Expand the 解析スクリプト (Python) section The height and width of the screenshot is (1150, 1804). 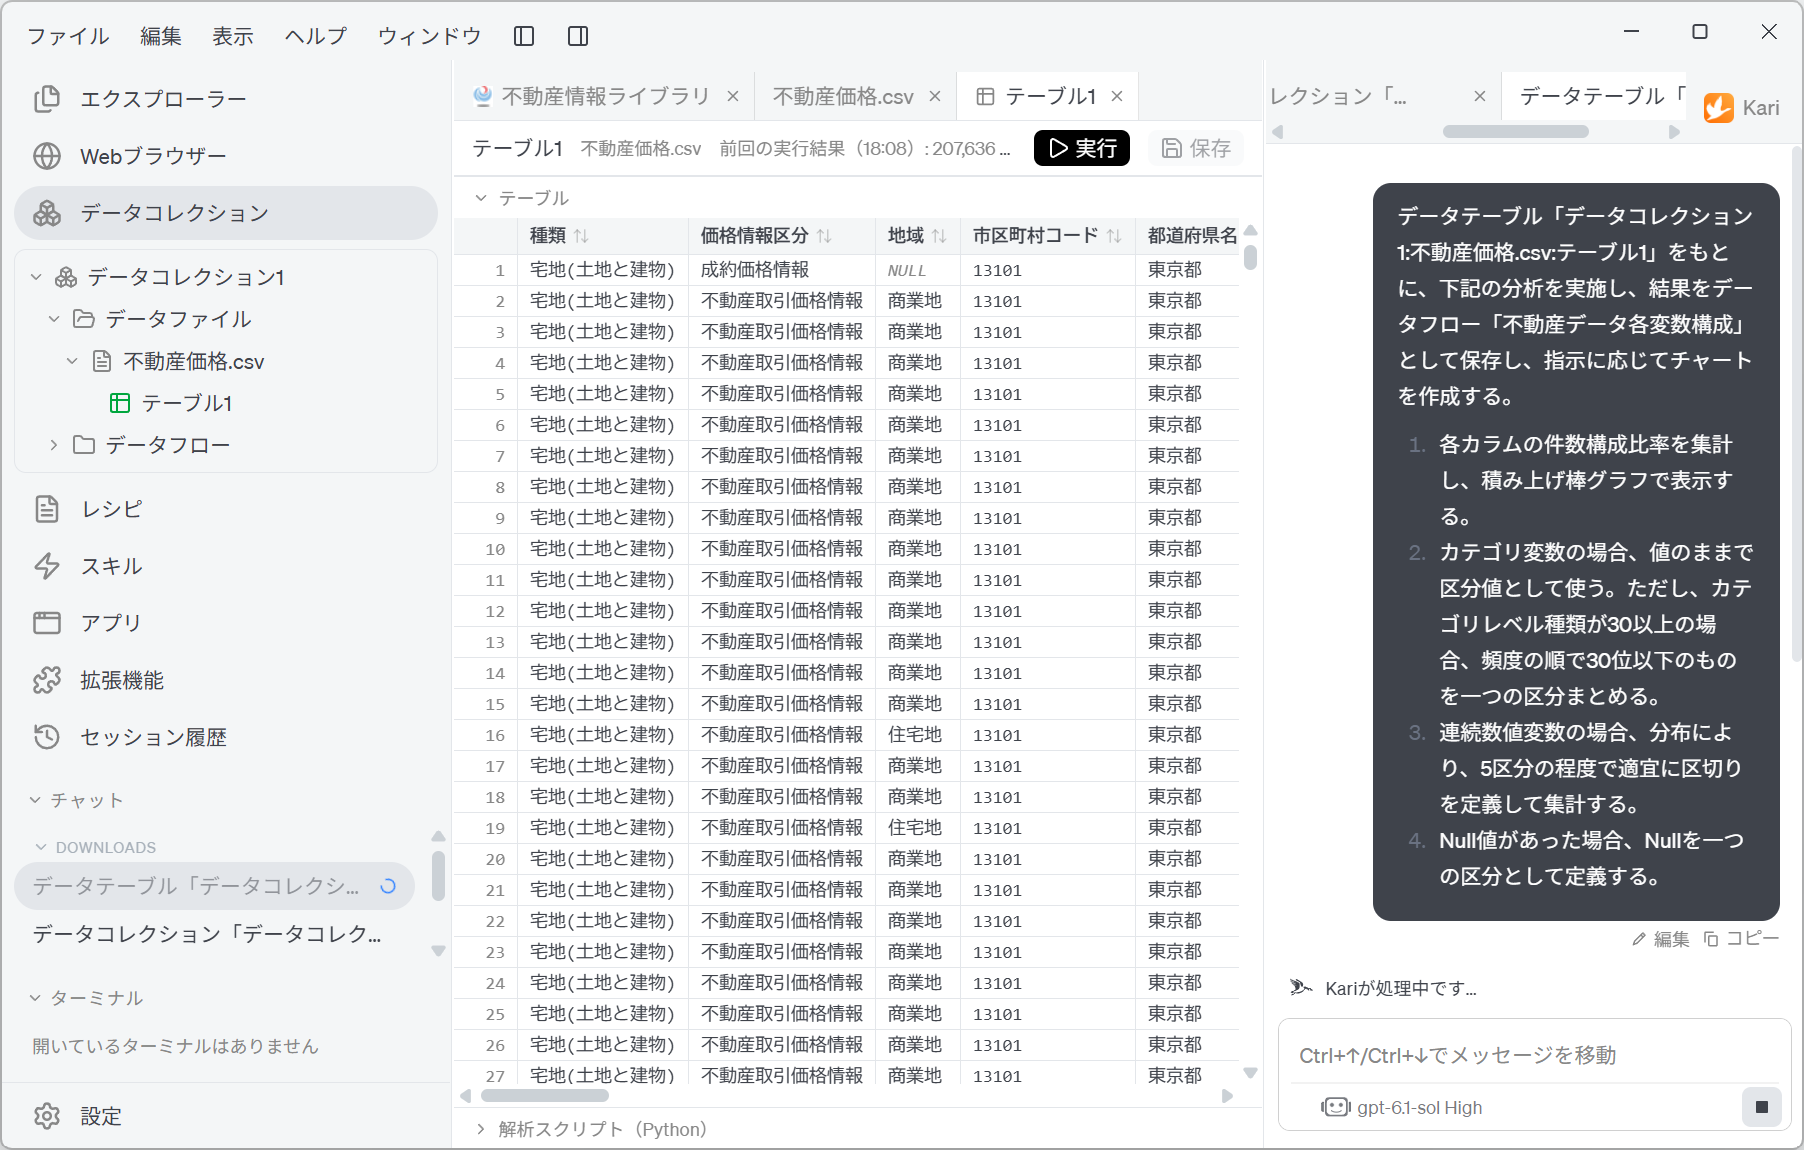(x=481, y=1129)
